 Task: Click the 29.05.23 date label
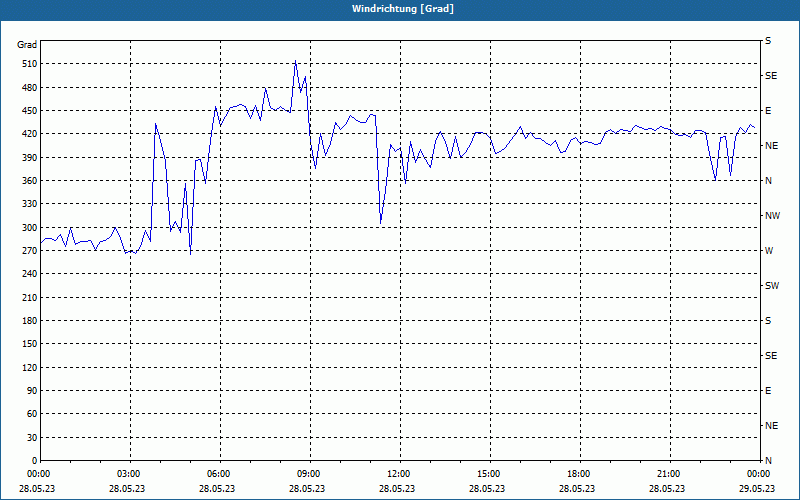757,488
